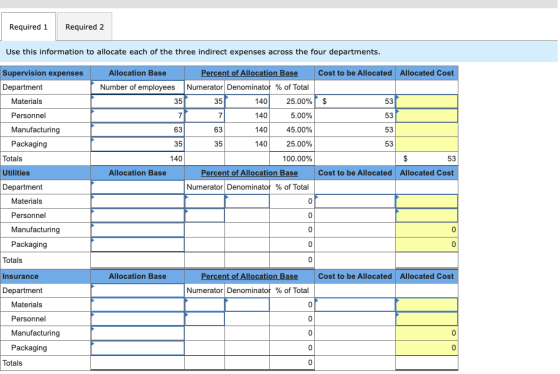This screenshot has width=560, height=374.
Task: Click Insurance Packaging allocation base field
Action: (x=138, y=348)
